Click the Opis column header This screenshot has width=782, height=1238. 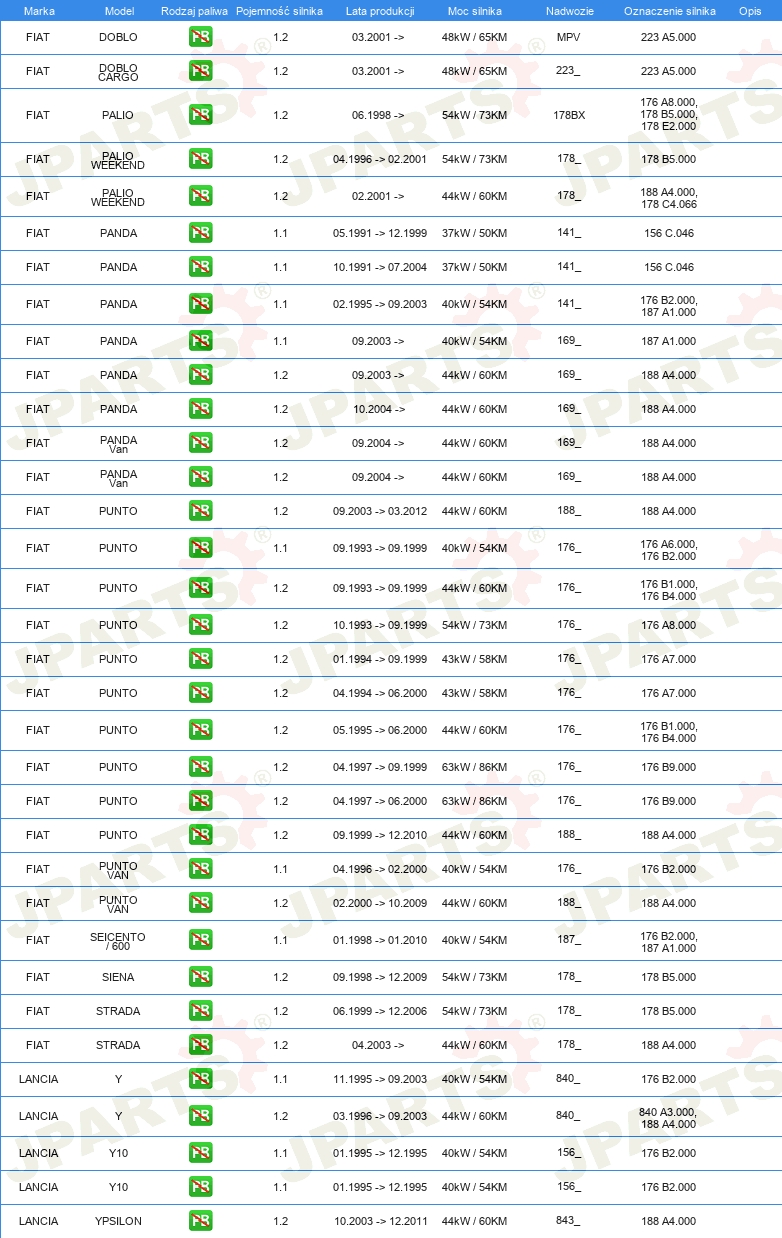(x=749, y=11)
